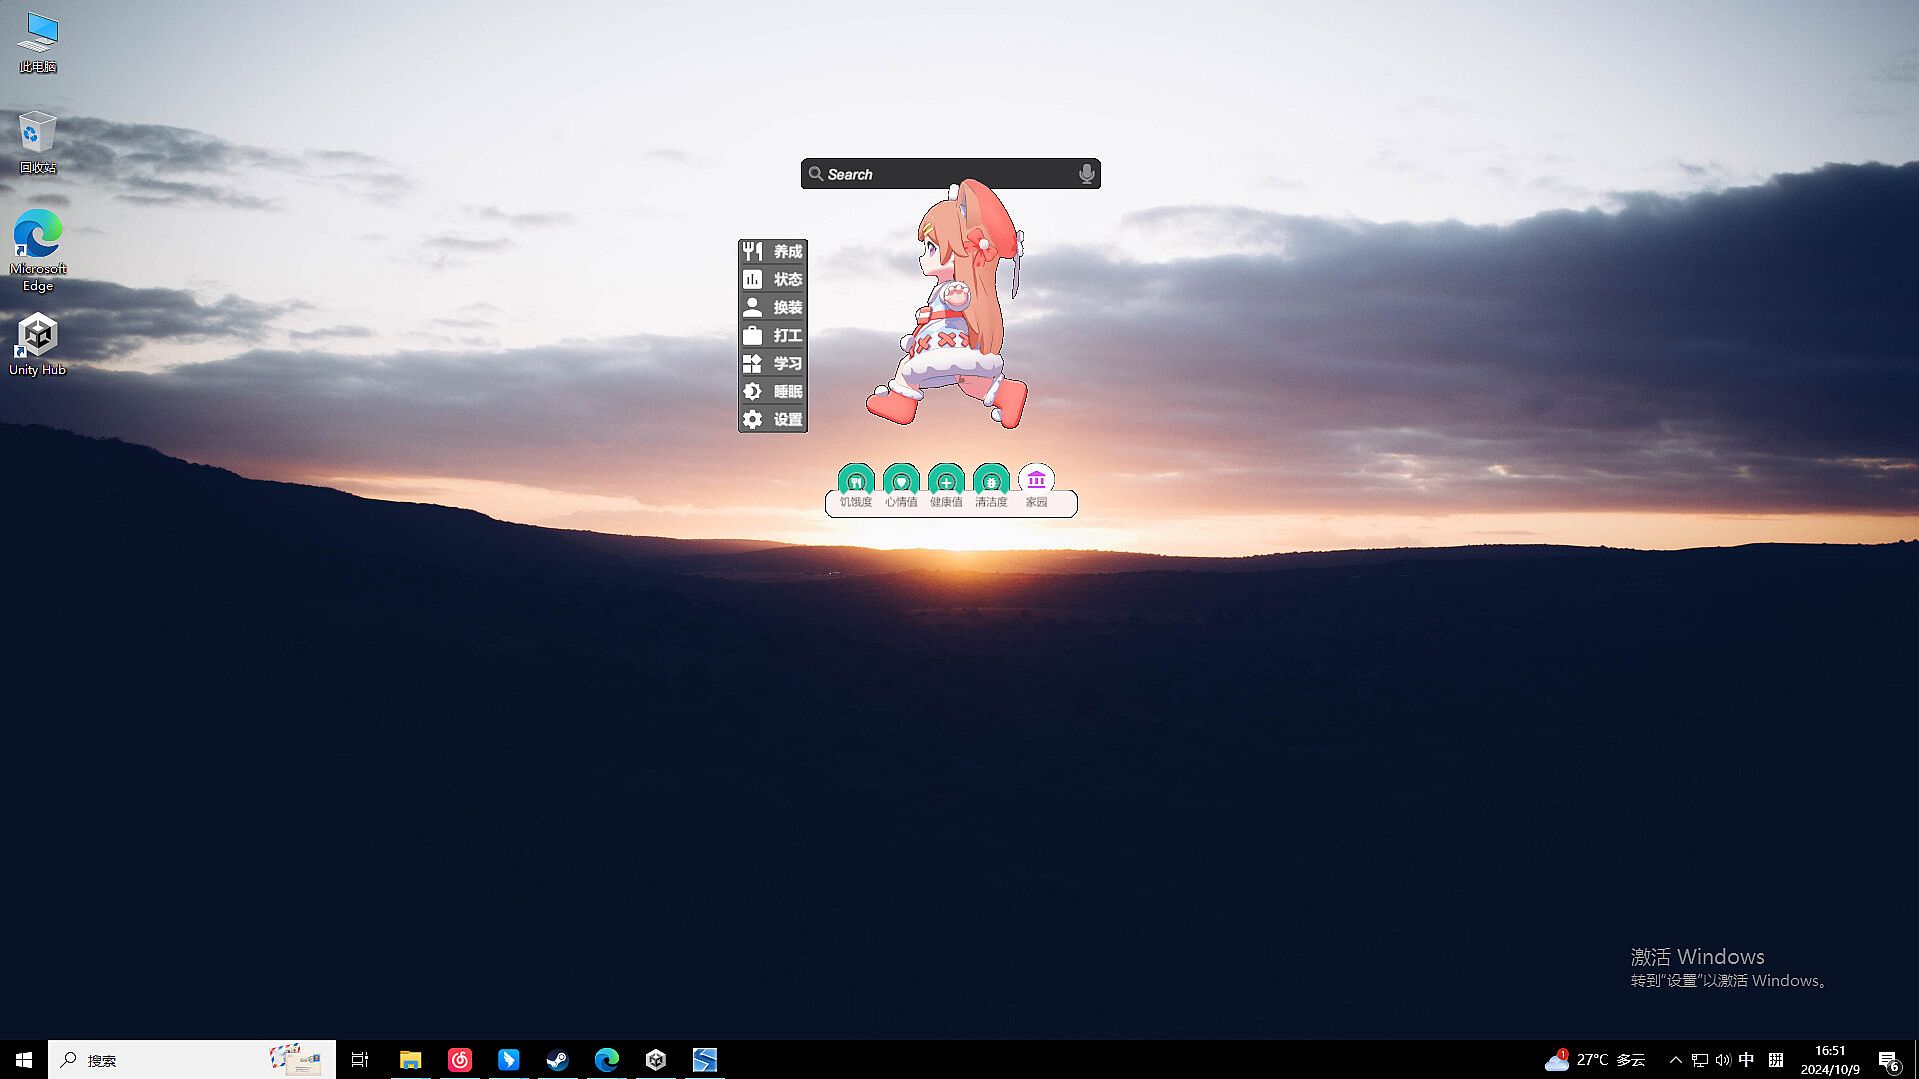Open Task View from the taskbar
Image resolution: width=1919 pixels, height=1079 pixels.
(x=360, y=1060)
